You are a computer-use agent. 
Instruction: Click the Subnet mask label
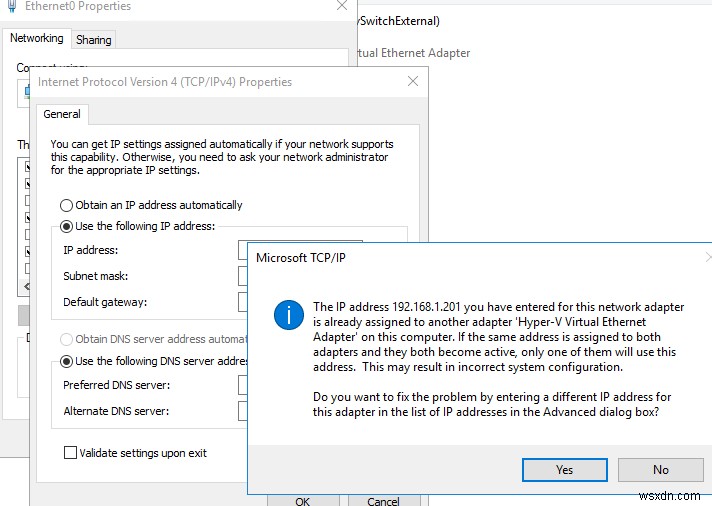click(x=95, y=276)
